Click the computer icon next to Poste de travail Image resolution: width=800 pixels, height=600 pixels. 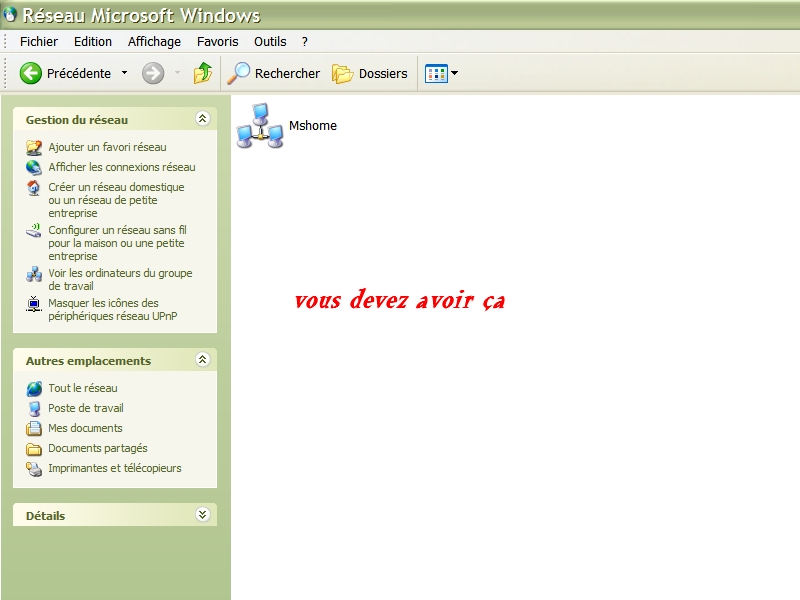click(x=34, y=409)
